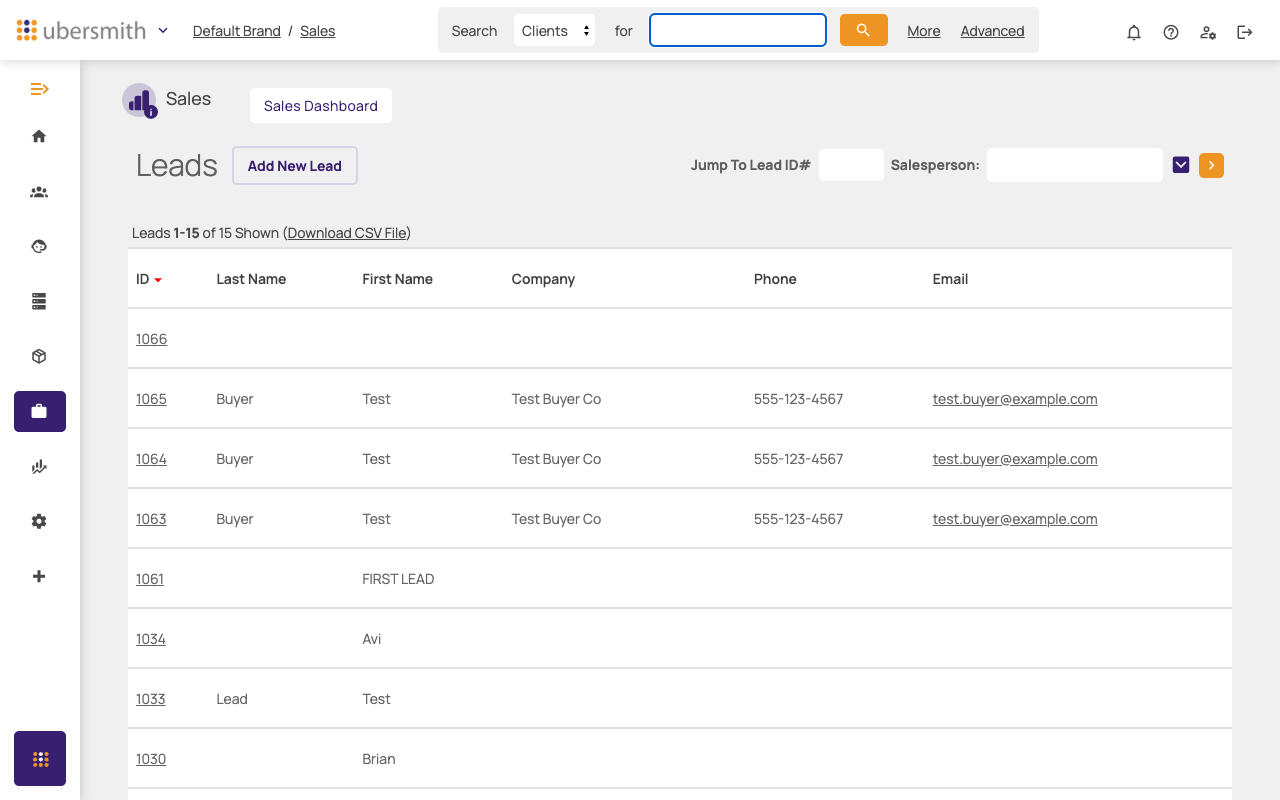1280x800 pixels.
Task: Click email link in lead 1063 row
Action: pyautogui.click(x=1015, y=519)
